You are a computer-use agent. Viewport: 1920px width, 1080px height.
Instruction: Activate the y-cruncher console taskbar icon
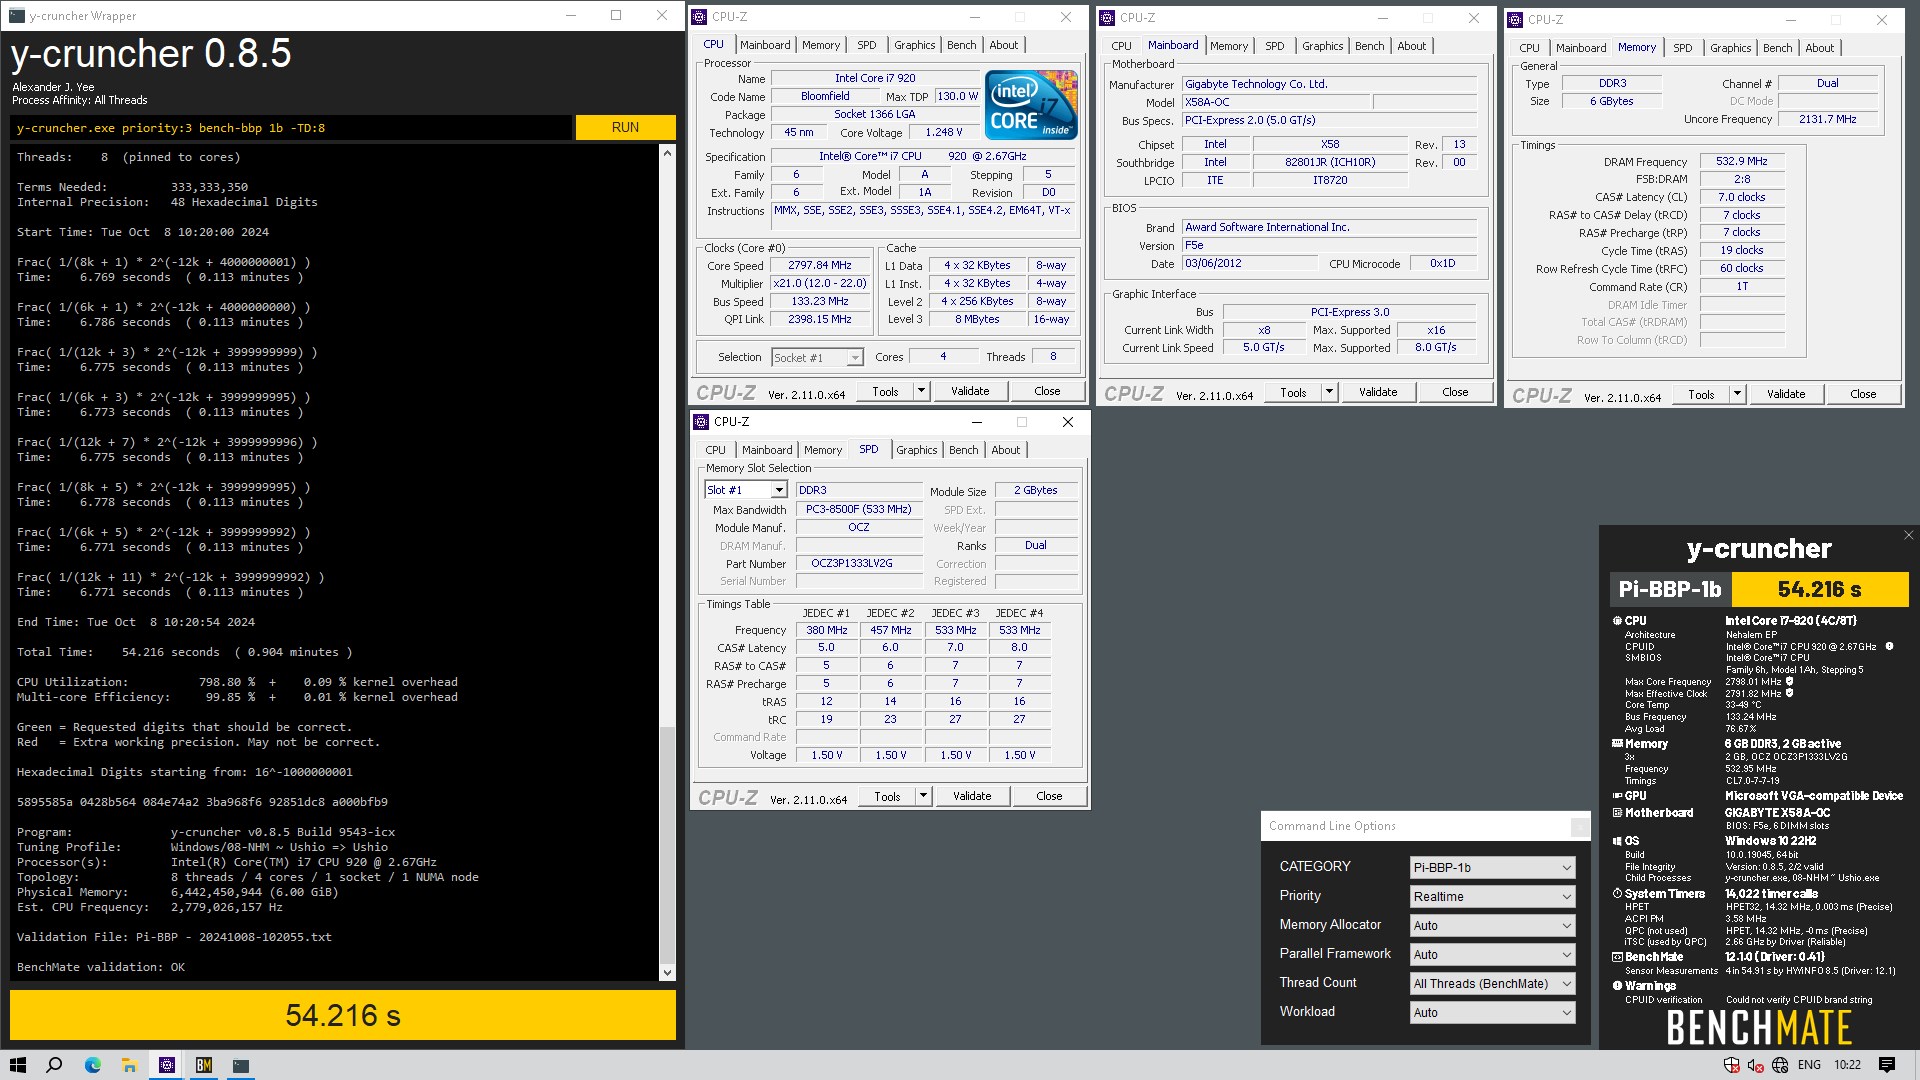(x=241, y=1065)
